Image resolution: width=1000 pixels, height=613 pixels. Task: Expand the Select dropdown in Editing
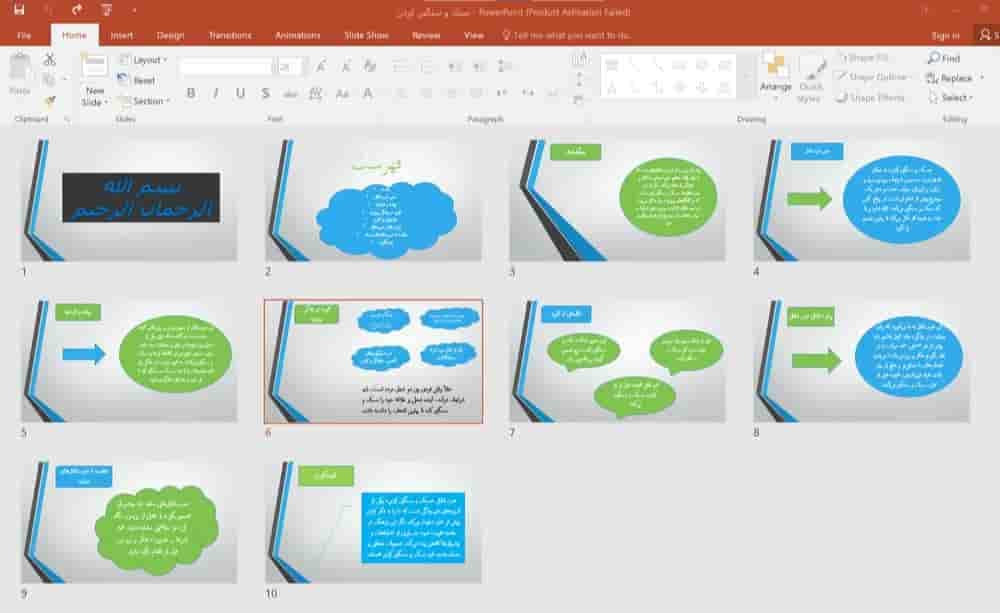click(x=951, y=98)
